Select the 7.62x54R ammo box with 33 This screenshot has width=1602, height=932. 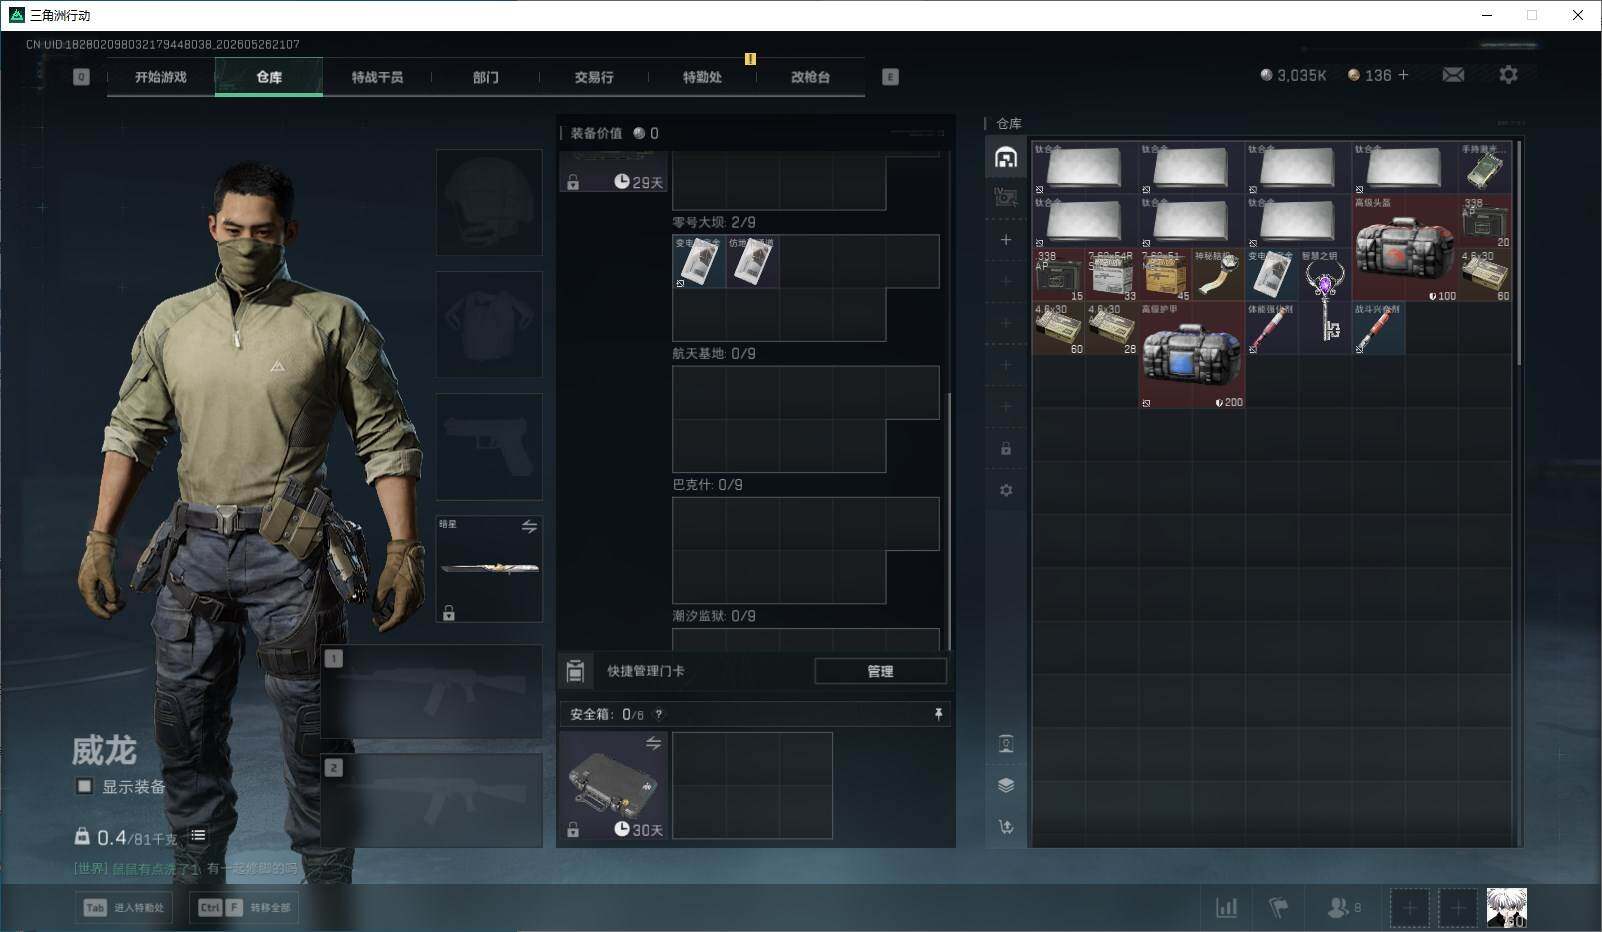click(x=1112, y=275)
